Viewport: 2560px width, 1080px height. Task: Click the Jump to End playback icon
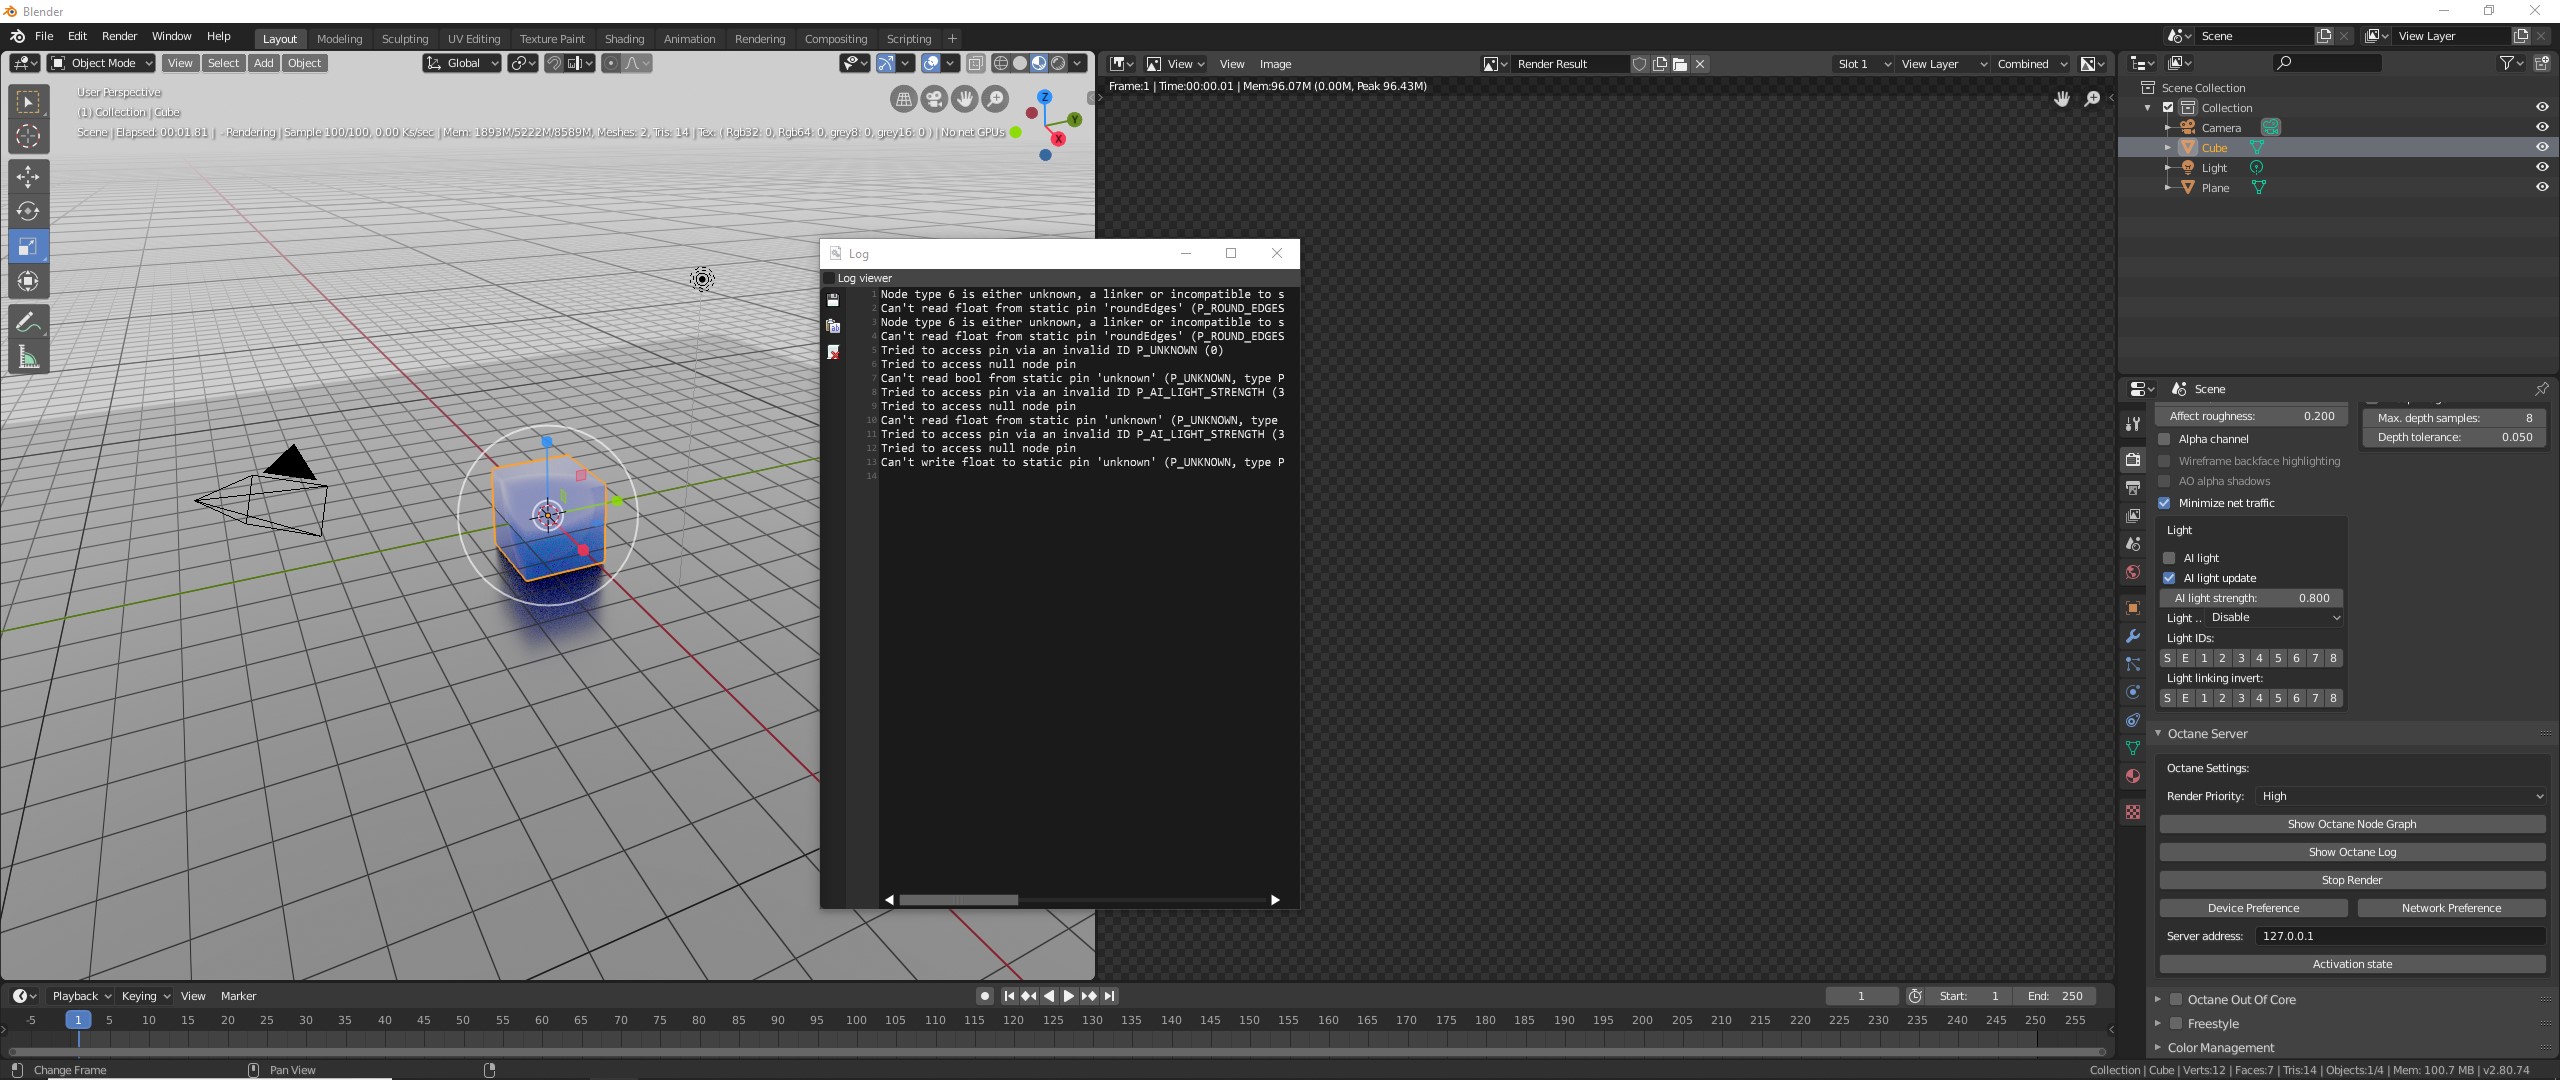pos(1109,996)
